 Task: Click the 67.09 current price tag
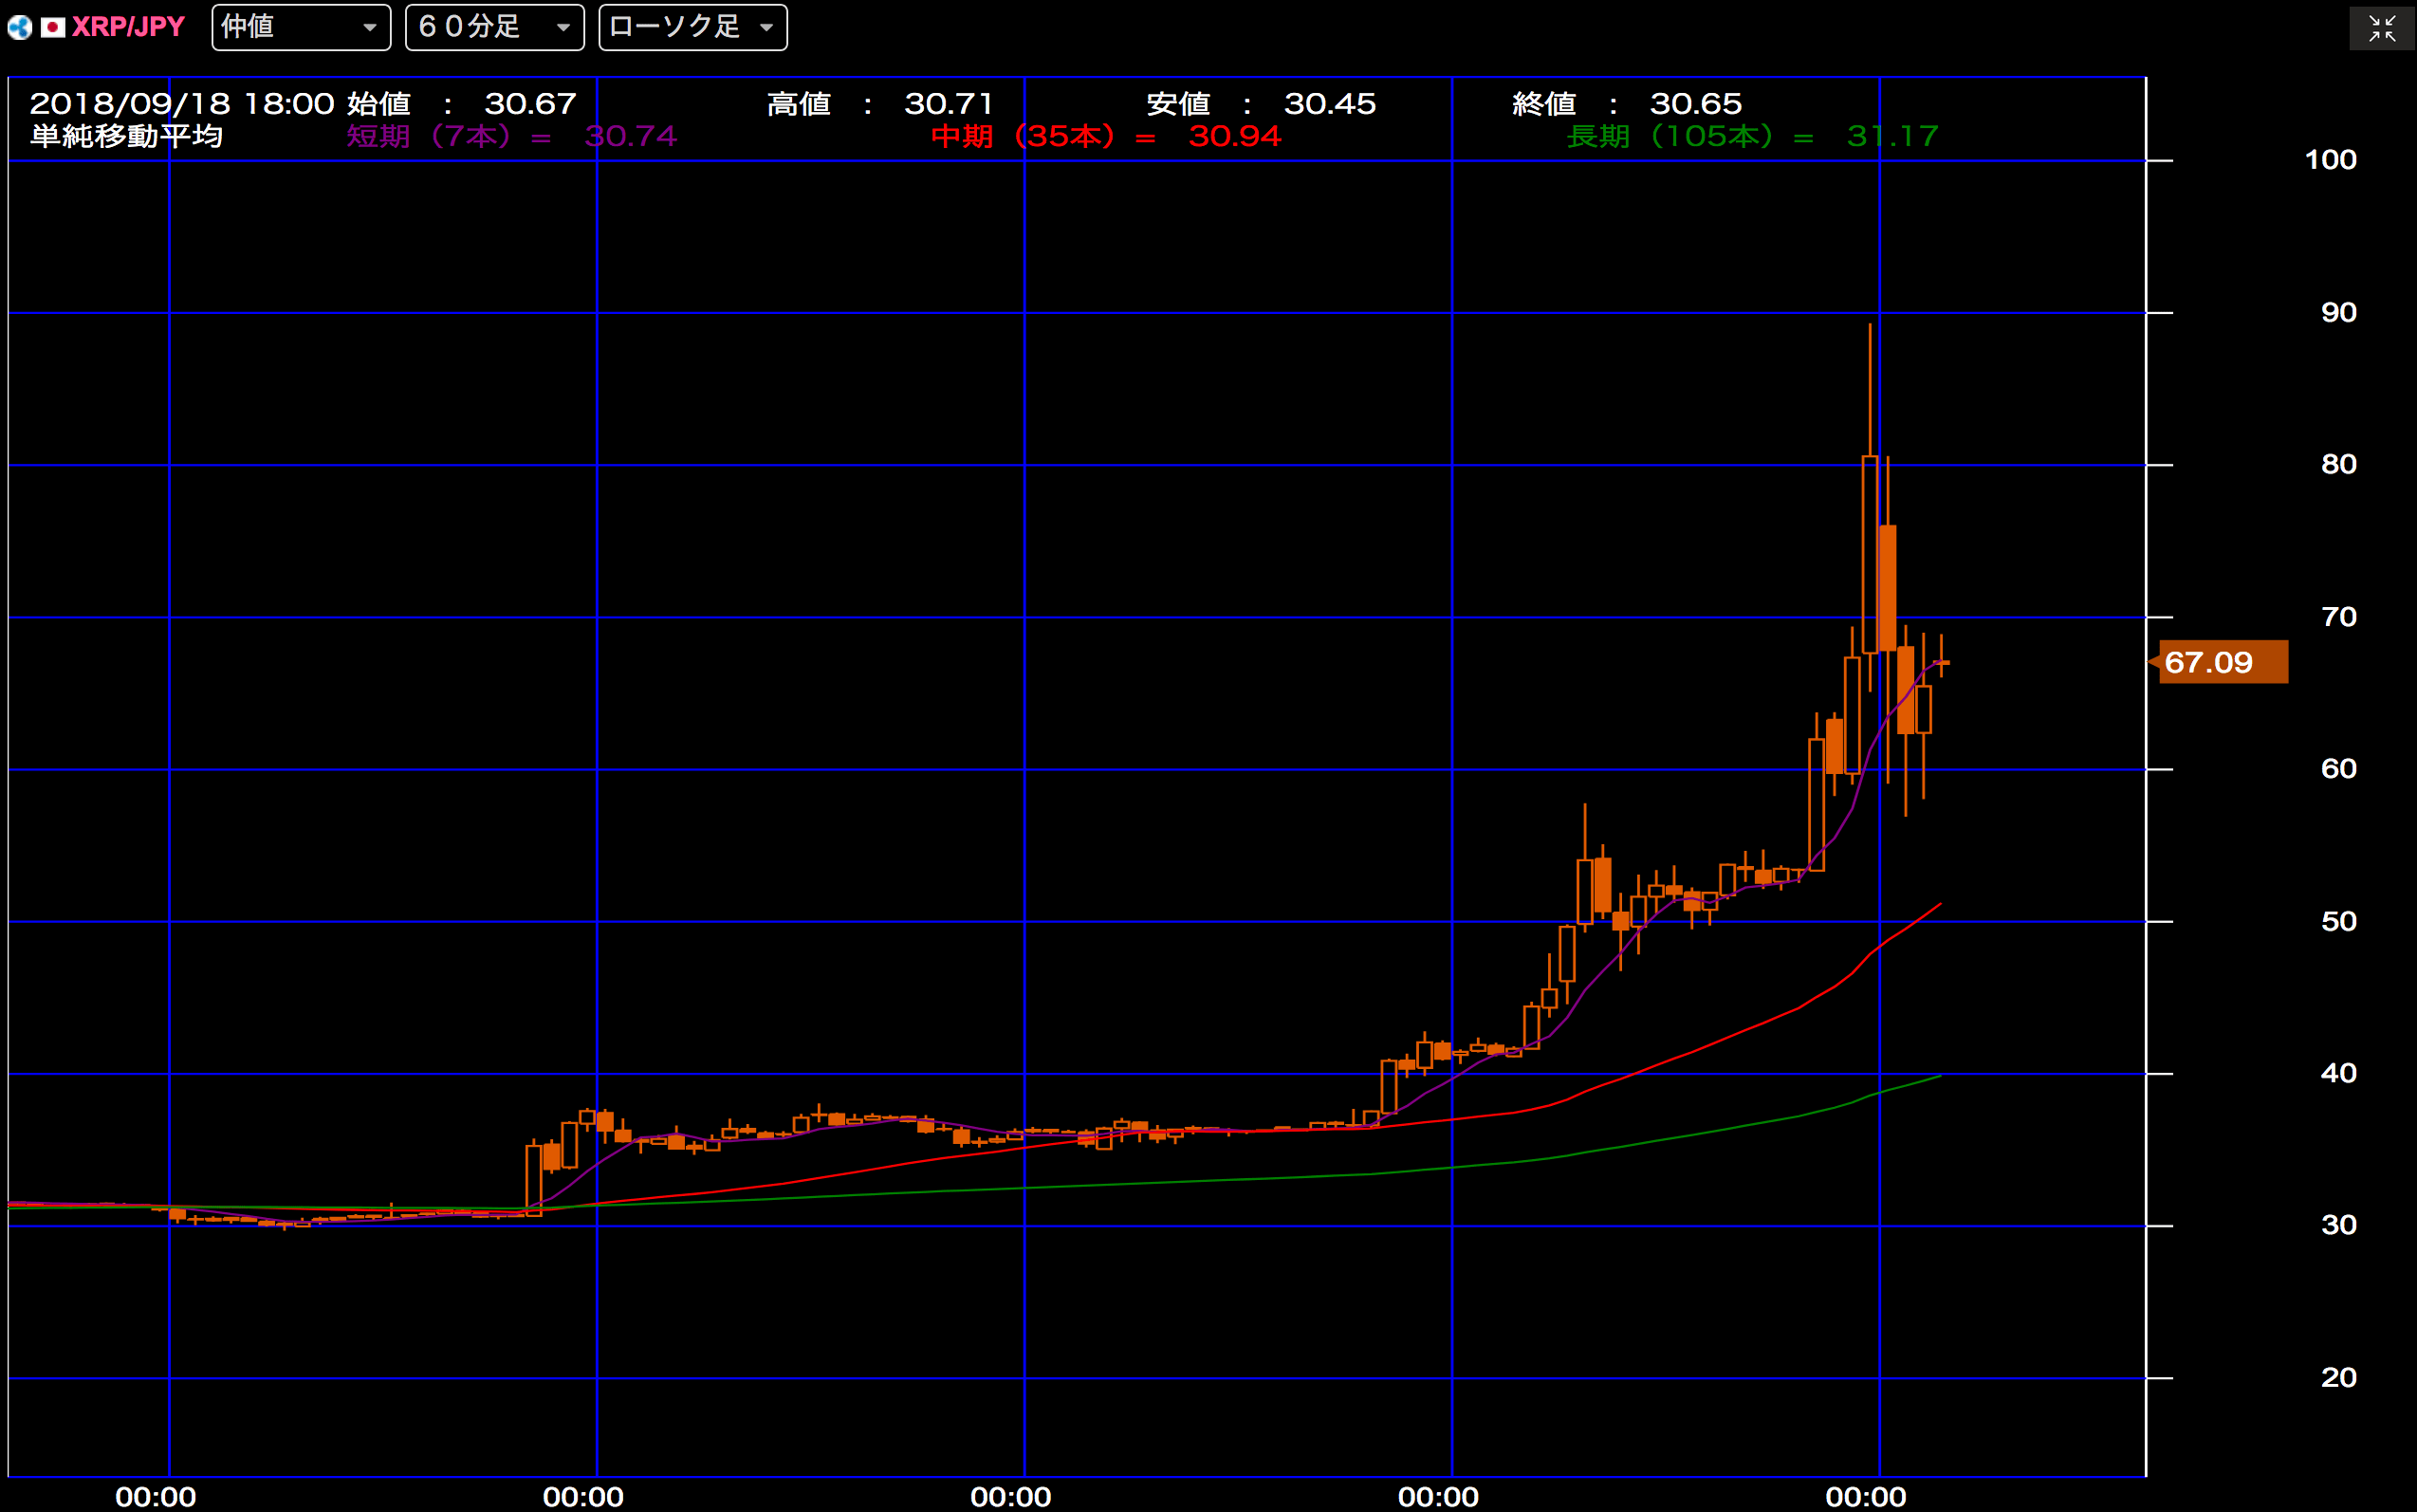point(2222,662)
